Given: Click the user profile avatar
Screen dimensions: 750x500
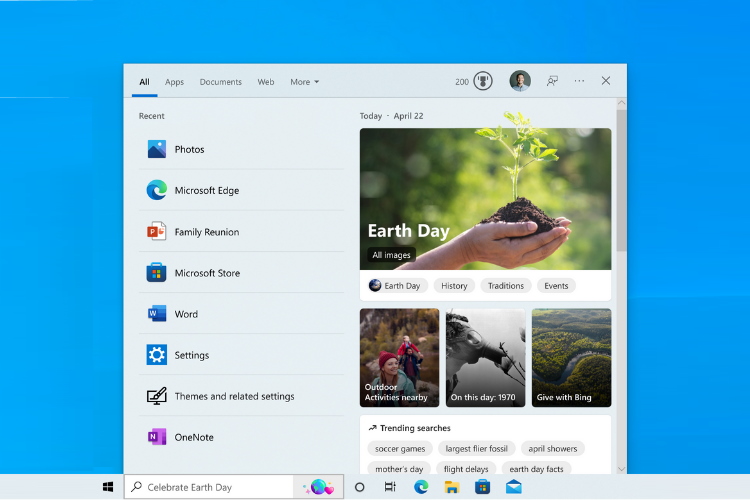Looking at the screenshot, I should (520, 81).
